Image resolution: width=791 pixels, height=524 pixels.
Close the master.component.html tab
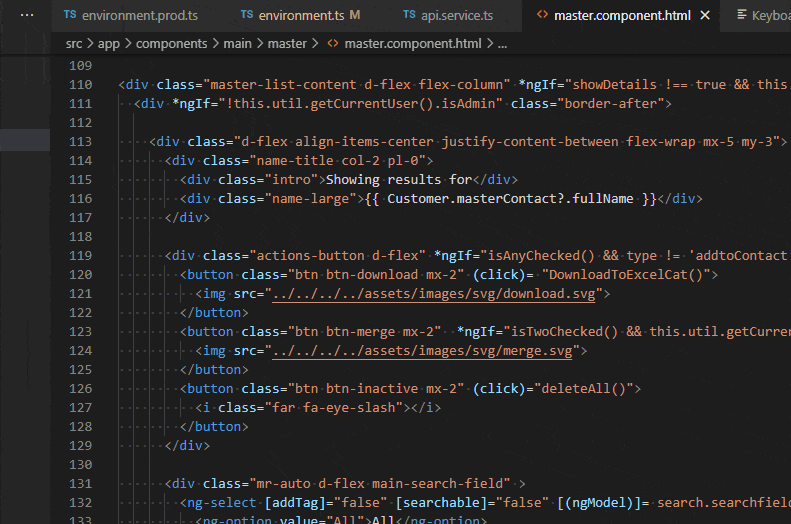(x=705, y=16)
